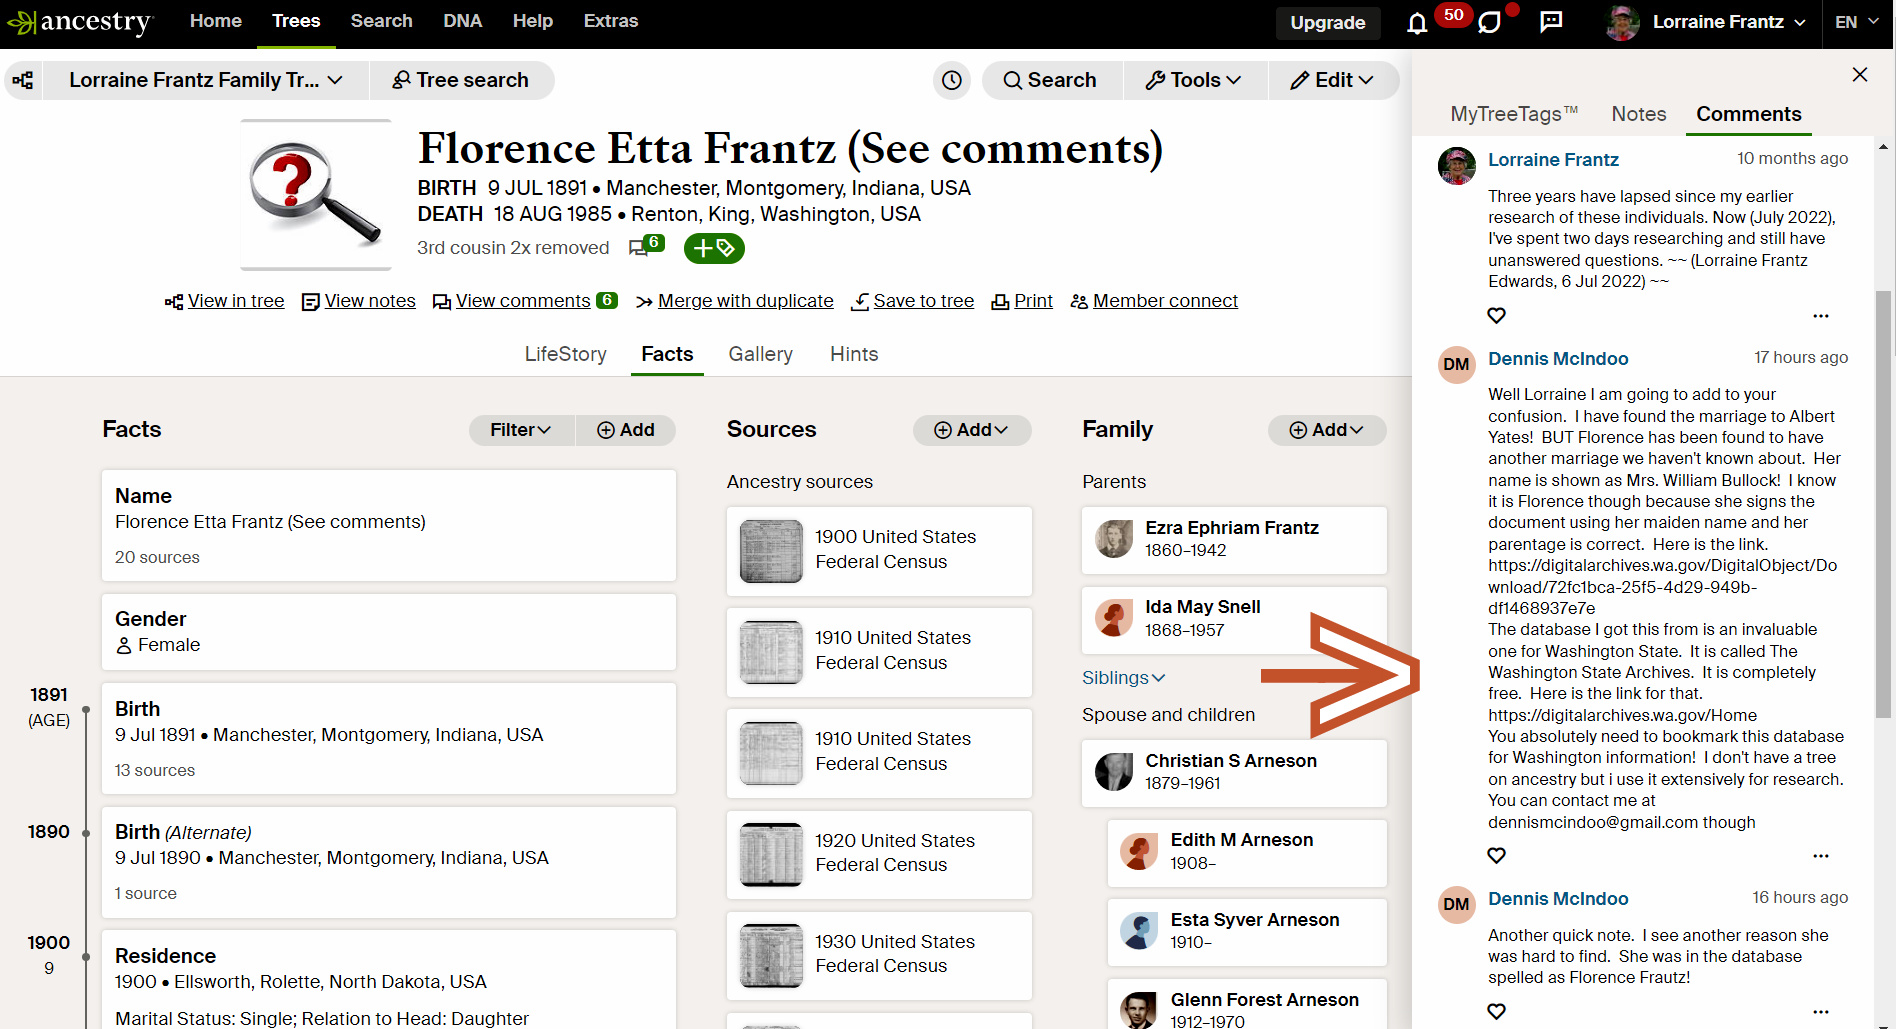Like Lorraine Frantz's comment with heart
The height and width of the screenshot is (1029, 1896).
[1496, 316]
